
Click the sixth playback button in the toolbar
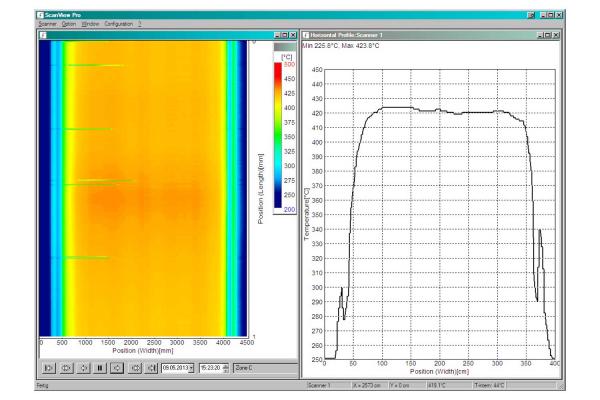tap(134, 368)
